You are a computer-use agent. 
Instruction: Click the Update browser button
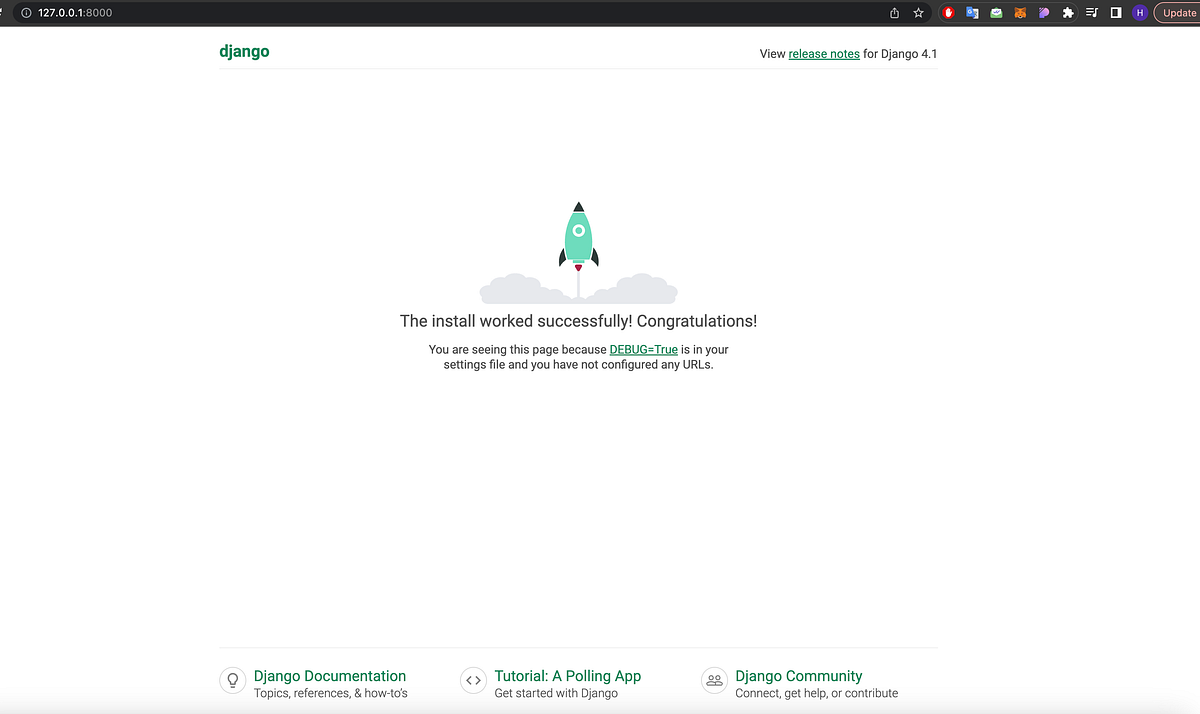(x=1178, y=12)
